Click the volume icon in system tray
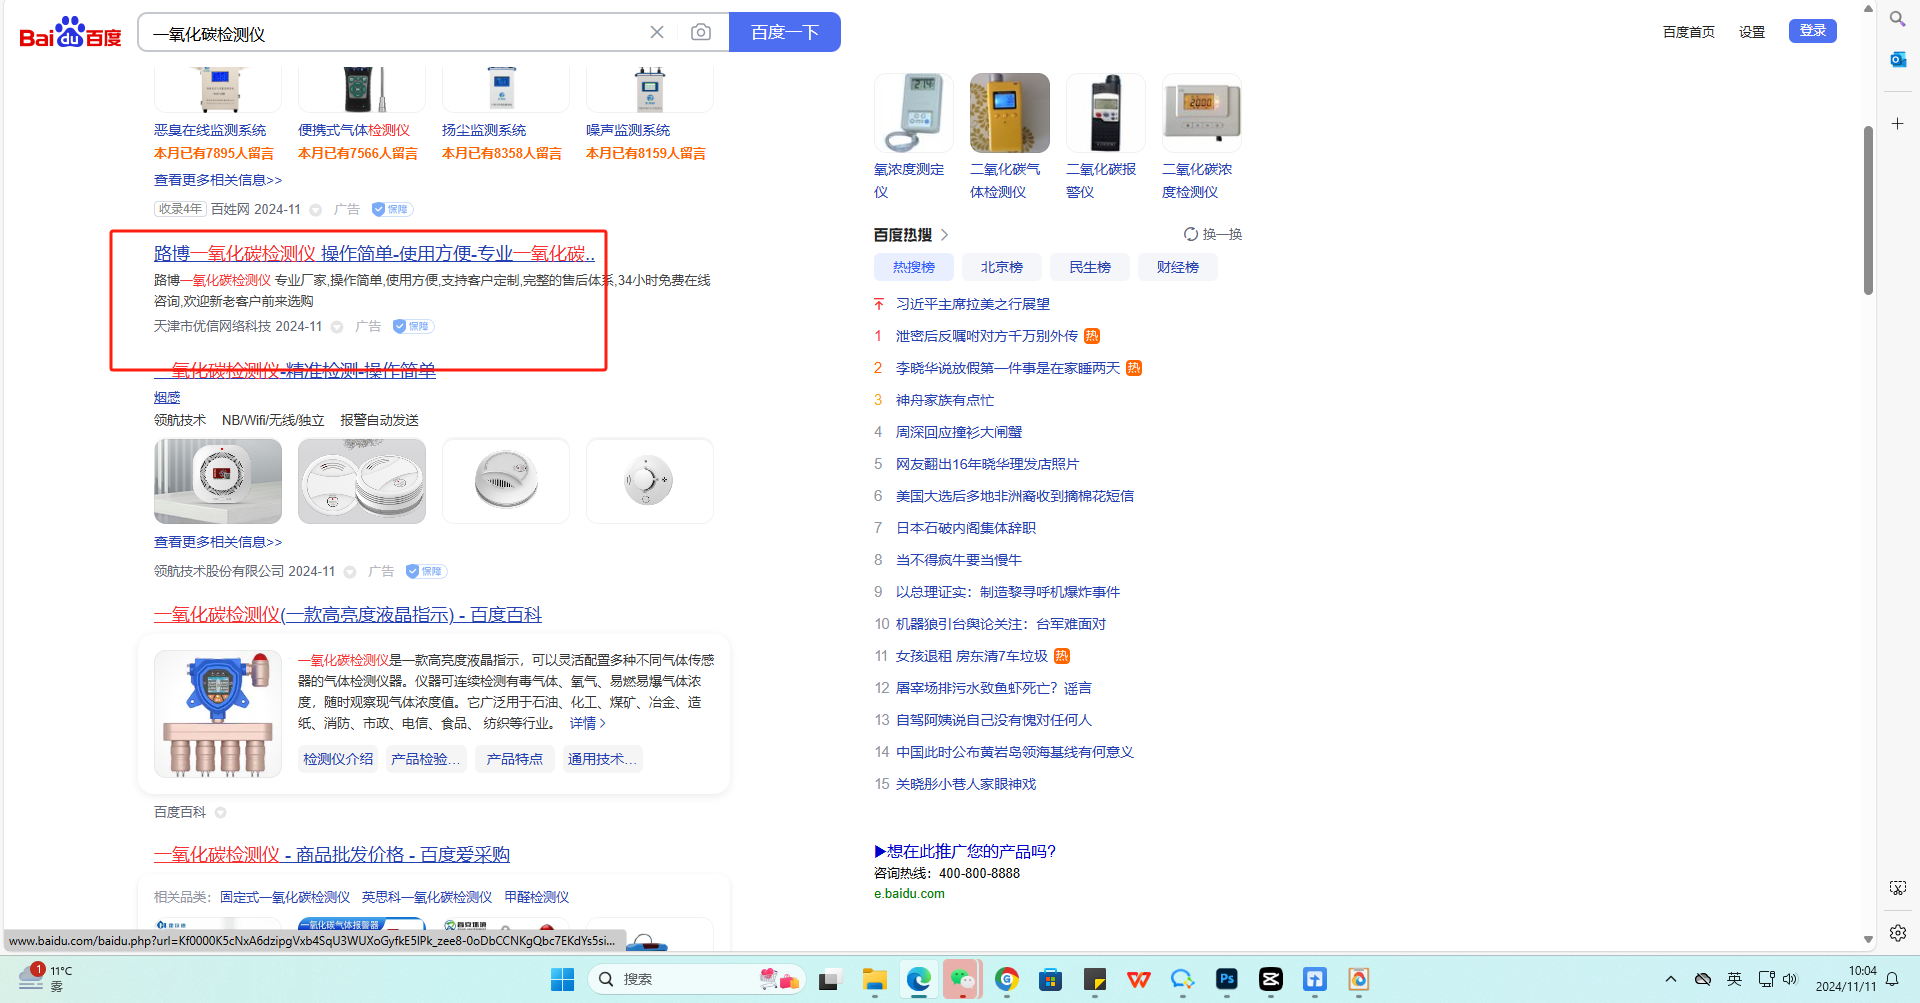 1790,979
